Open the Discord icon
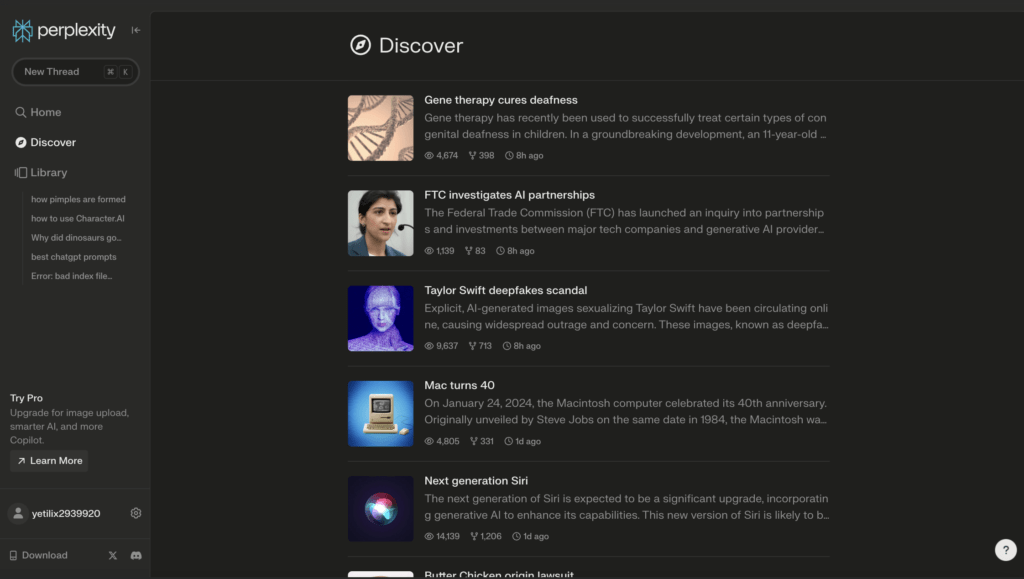 coord(136,555)
